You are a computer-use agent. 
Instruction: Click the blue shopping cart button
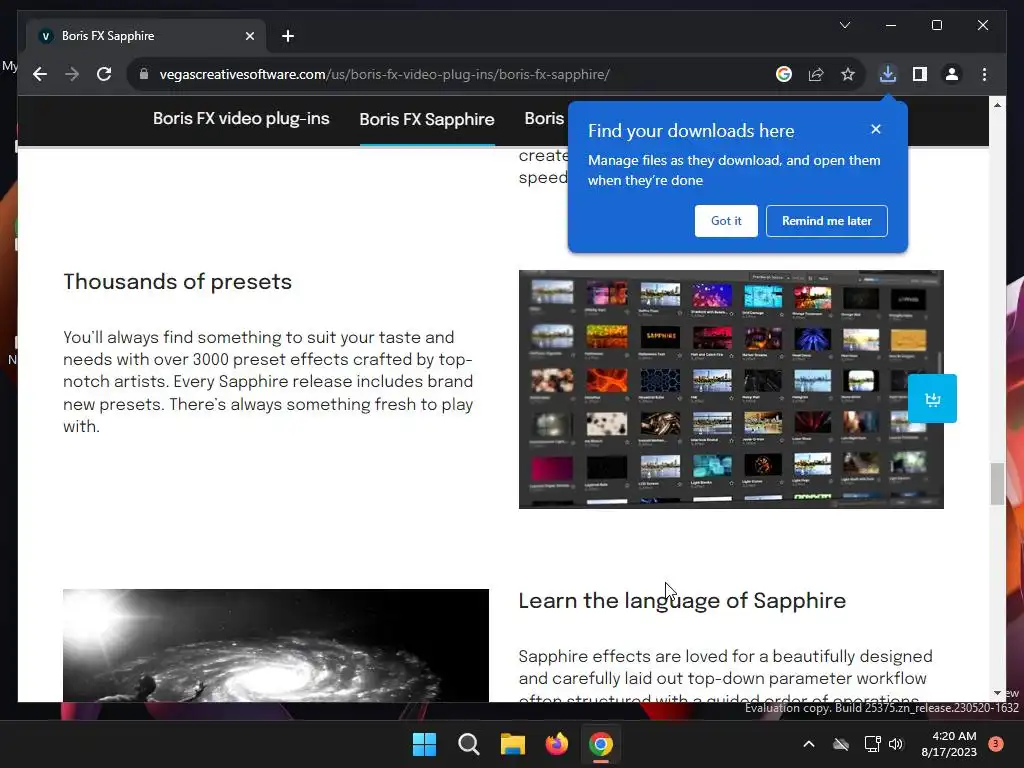[x=932, y=398]
